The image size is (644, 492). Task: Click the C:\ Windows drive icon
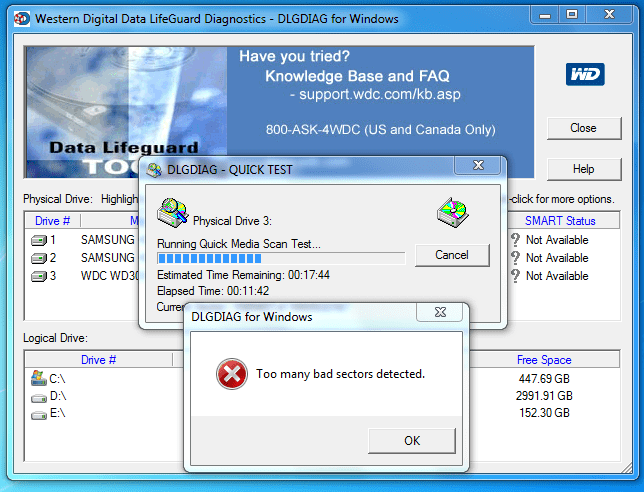tap(39, 378)
